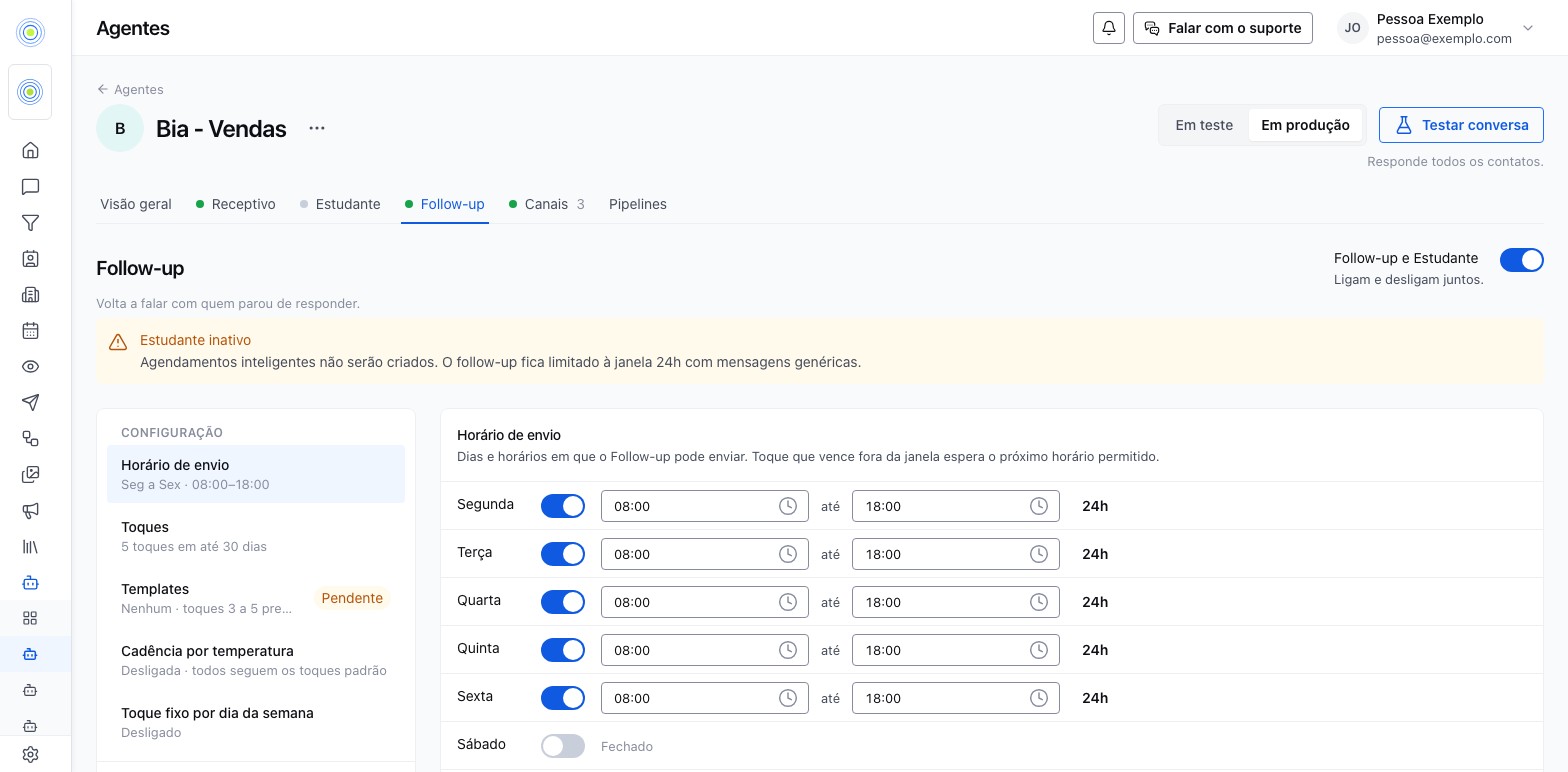Click the megaphone icon in the sidebar
This screenshot has height=772, width=1568.
pos(30,510)
